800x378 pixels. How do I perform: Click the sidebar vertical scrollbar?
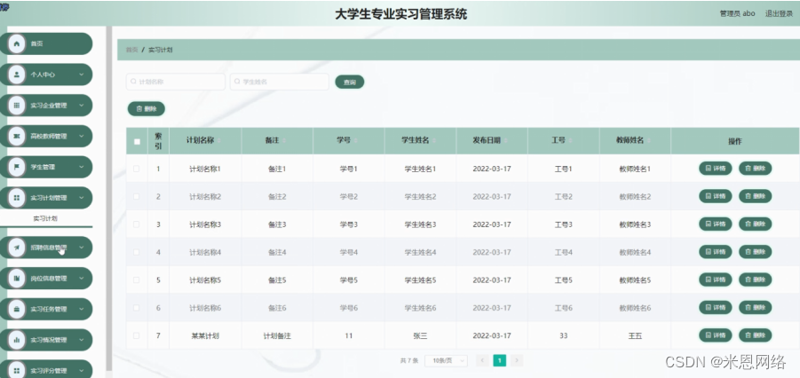109,199
